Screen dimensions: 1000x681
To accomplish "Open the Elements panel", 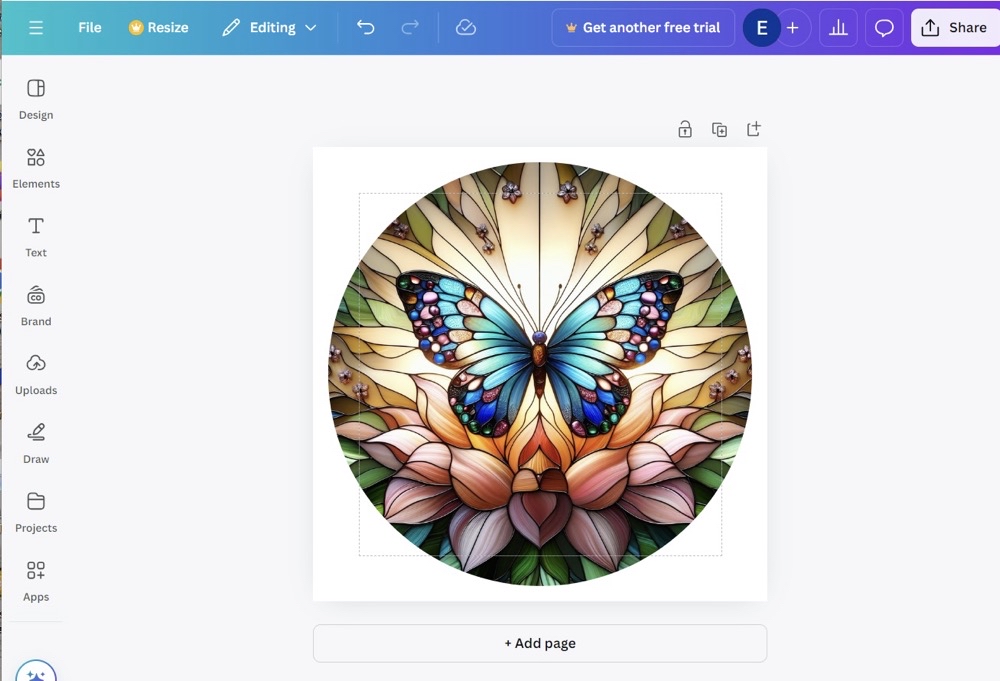I will tap(36, 168).
